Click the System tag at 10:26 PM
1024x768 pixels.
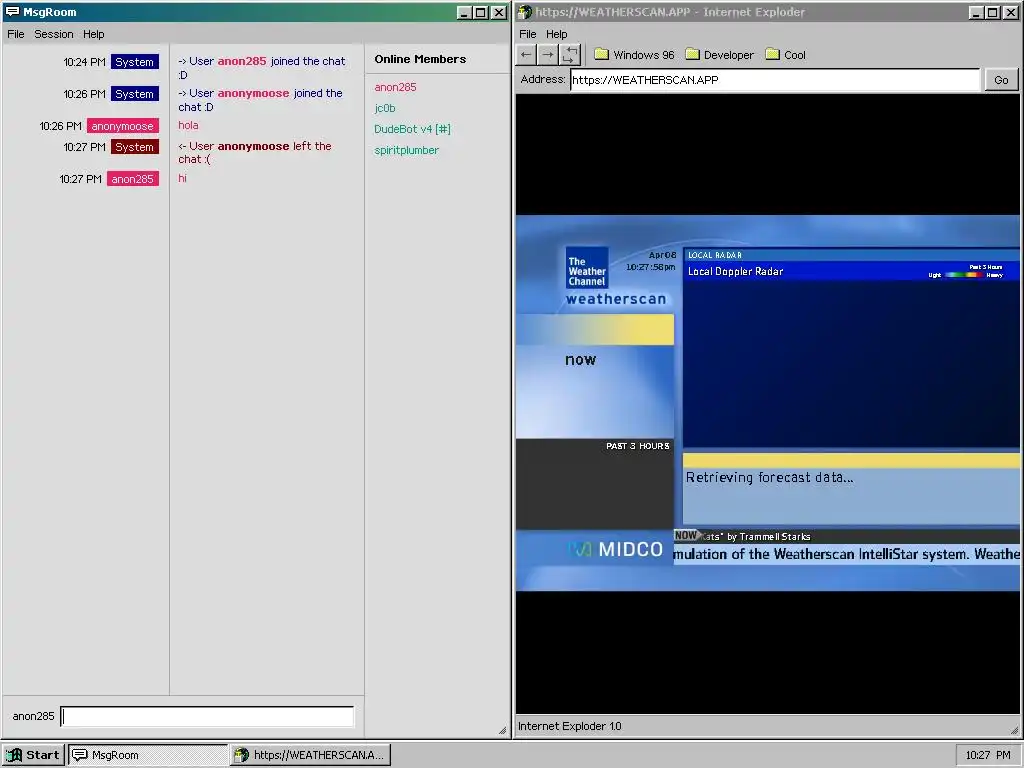[x=135, y=94]
